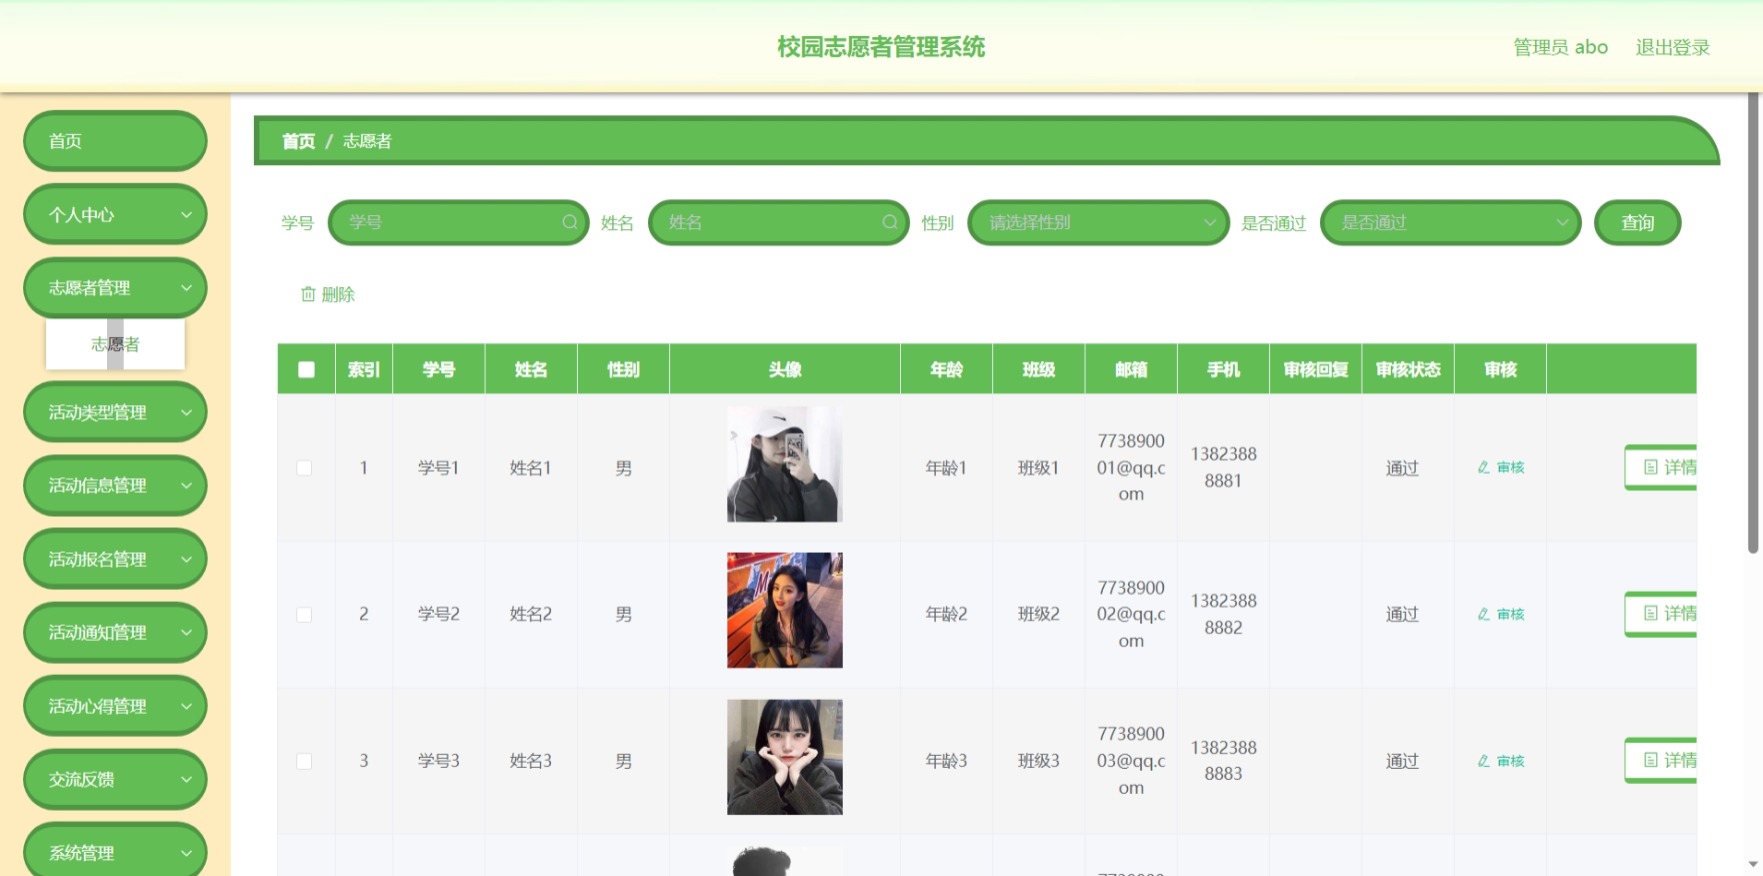Click the 班级3 cell
The width and height of the screenshot is (1763, 876).
(1038, 761)
